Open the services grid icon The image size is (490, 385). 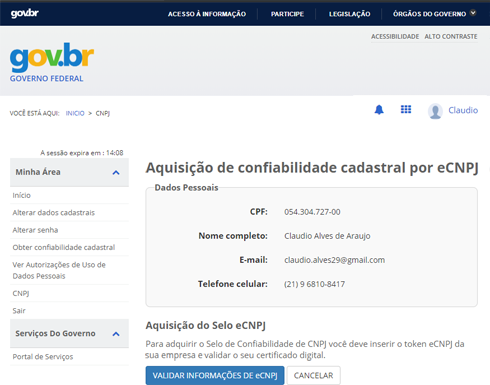(x=406, y=109)
